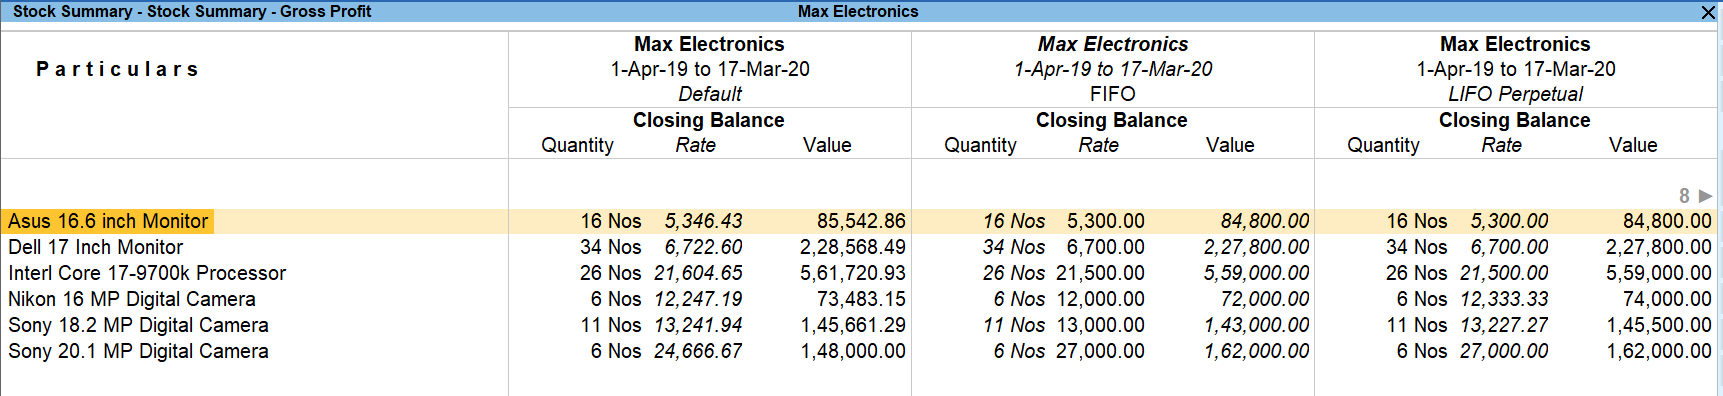Click Nikon LIFO rate 12,333.33

(x=1505, y=299)
